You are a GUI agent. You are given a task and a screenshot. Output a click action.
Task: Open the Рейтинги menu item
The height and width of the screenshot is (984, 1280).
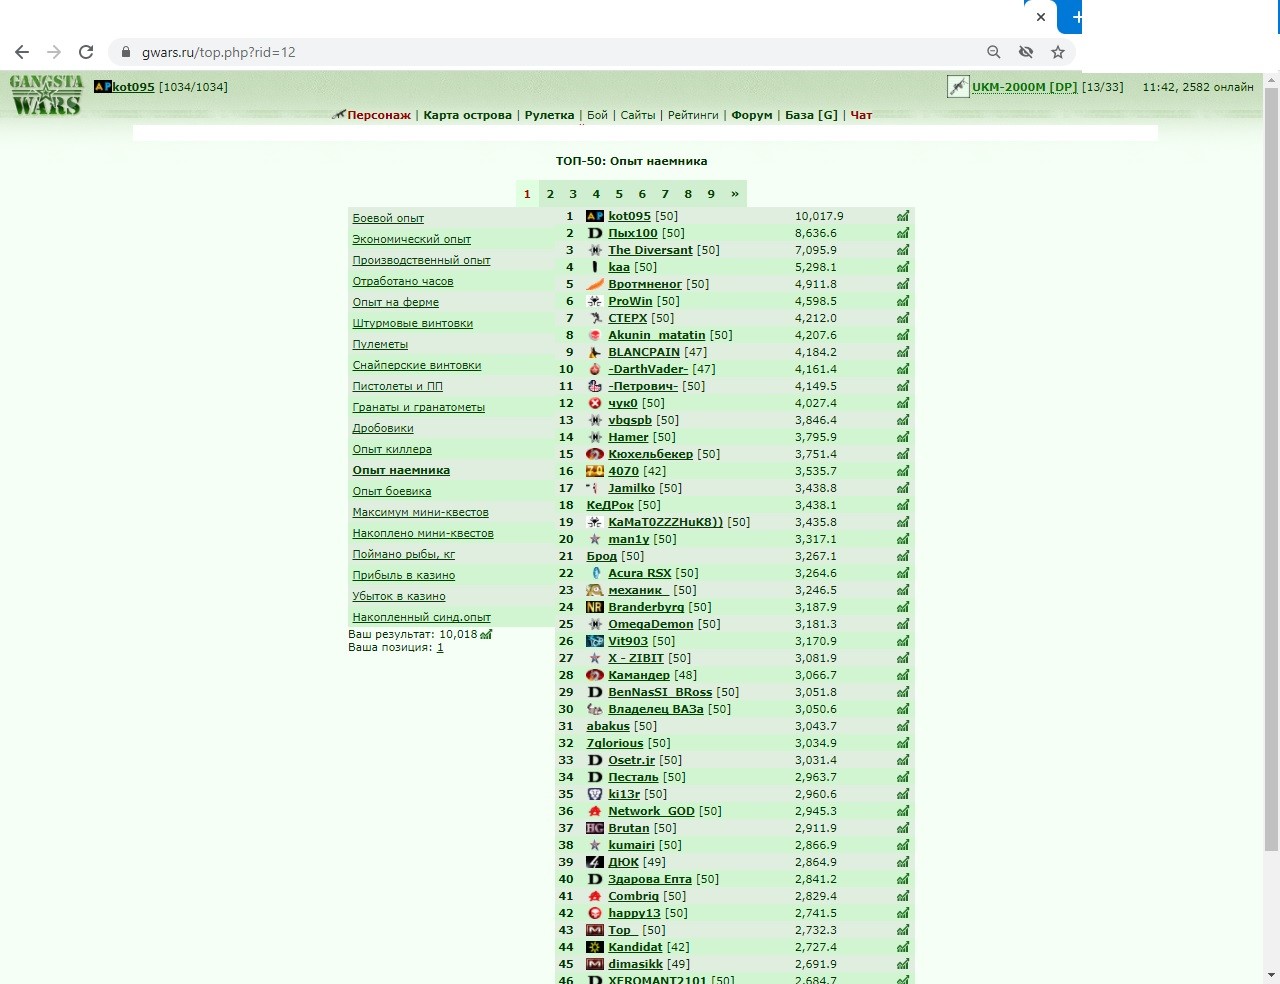tap(693, 115)
